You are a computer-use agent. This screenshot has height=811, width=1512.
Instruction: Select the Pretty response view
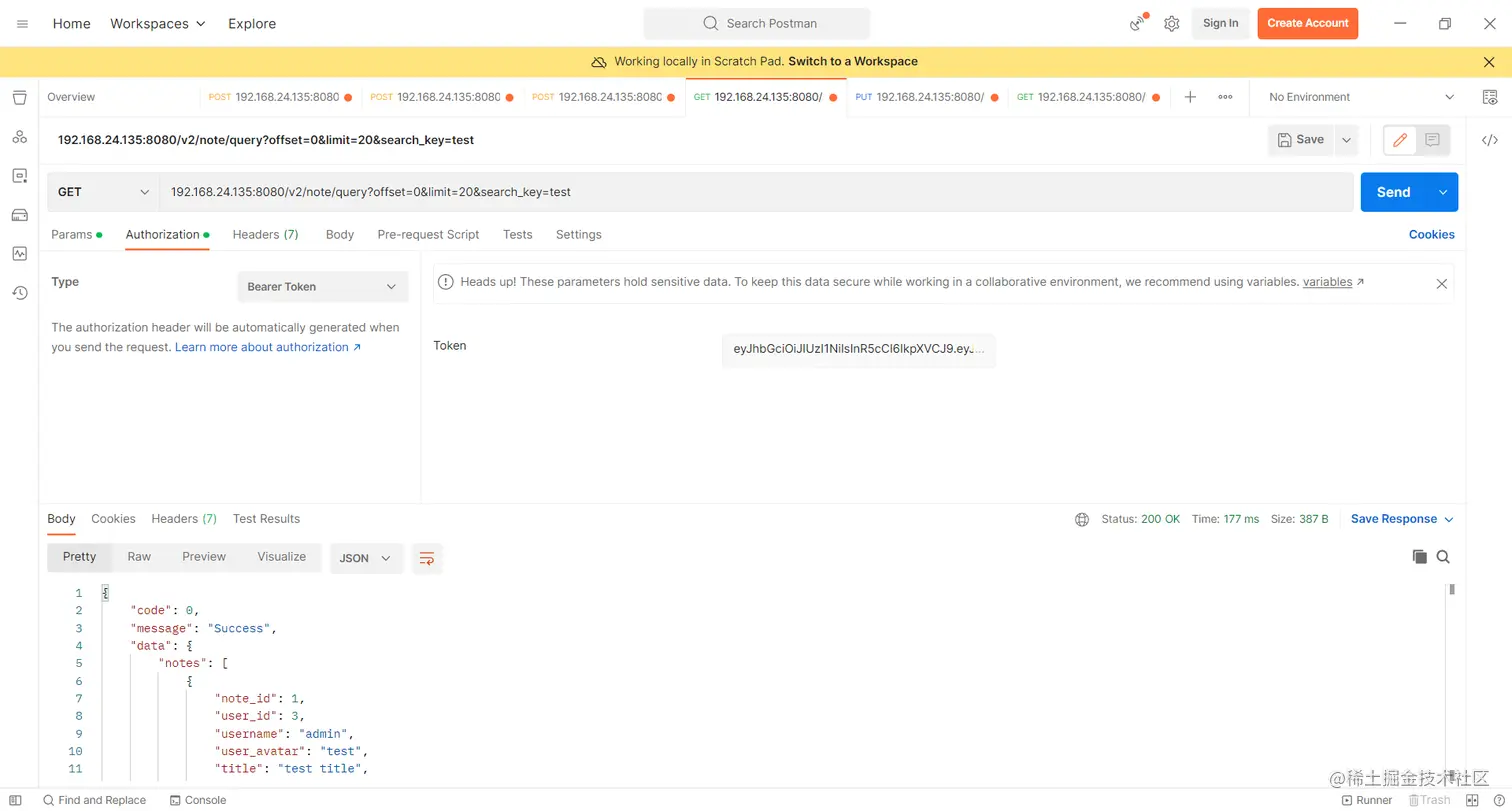(79, 557)
